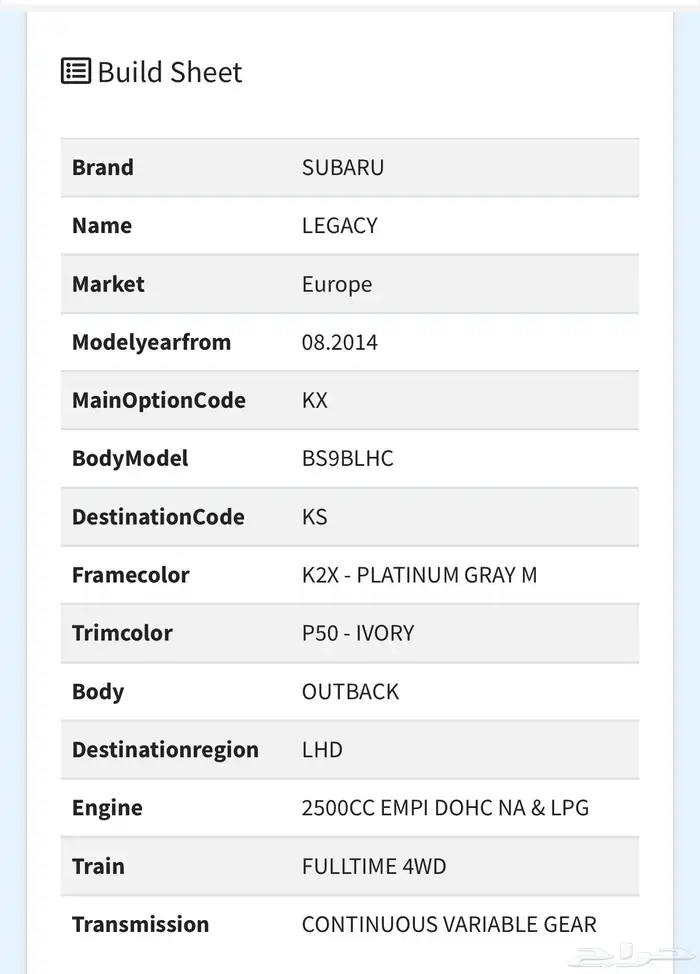The width and height of the screenshot is (700, 974).
Task: Click the Build Sheet heading
Action: 170,72
